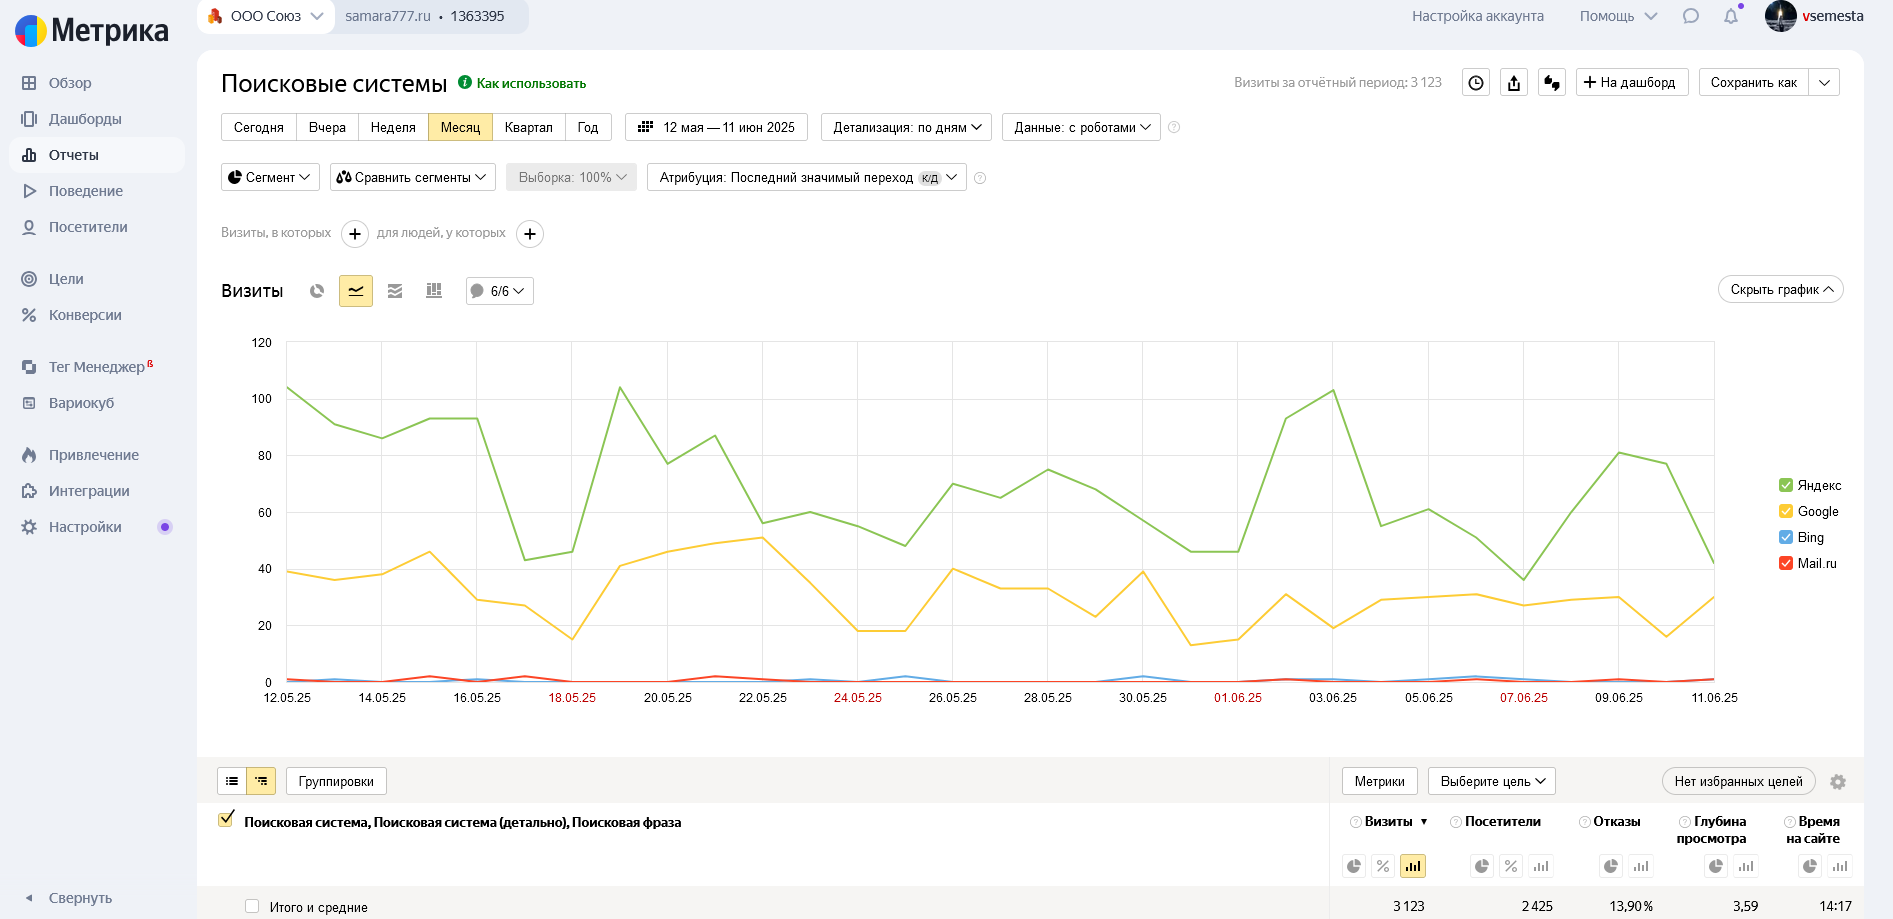Select the Неделя period tab
This screenshot has width=1893, height=919.
[393, 127]
